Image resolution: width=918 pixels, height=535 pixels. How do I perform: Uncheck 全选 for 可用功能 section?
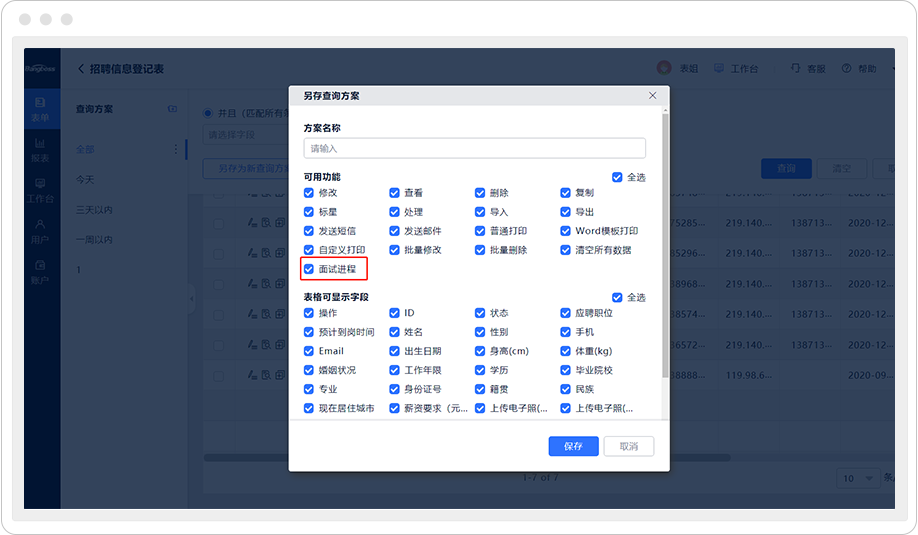point(617,177)
